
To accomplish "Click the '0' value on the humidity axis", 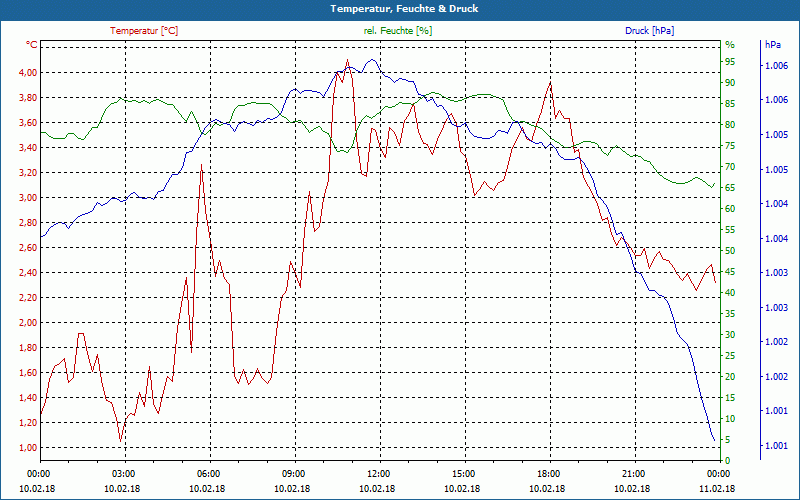I will (728, 461).
